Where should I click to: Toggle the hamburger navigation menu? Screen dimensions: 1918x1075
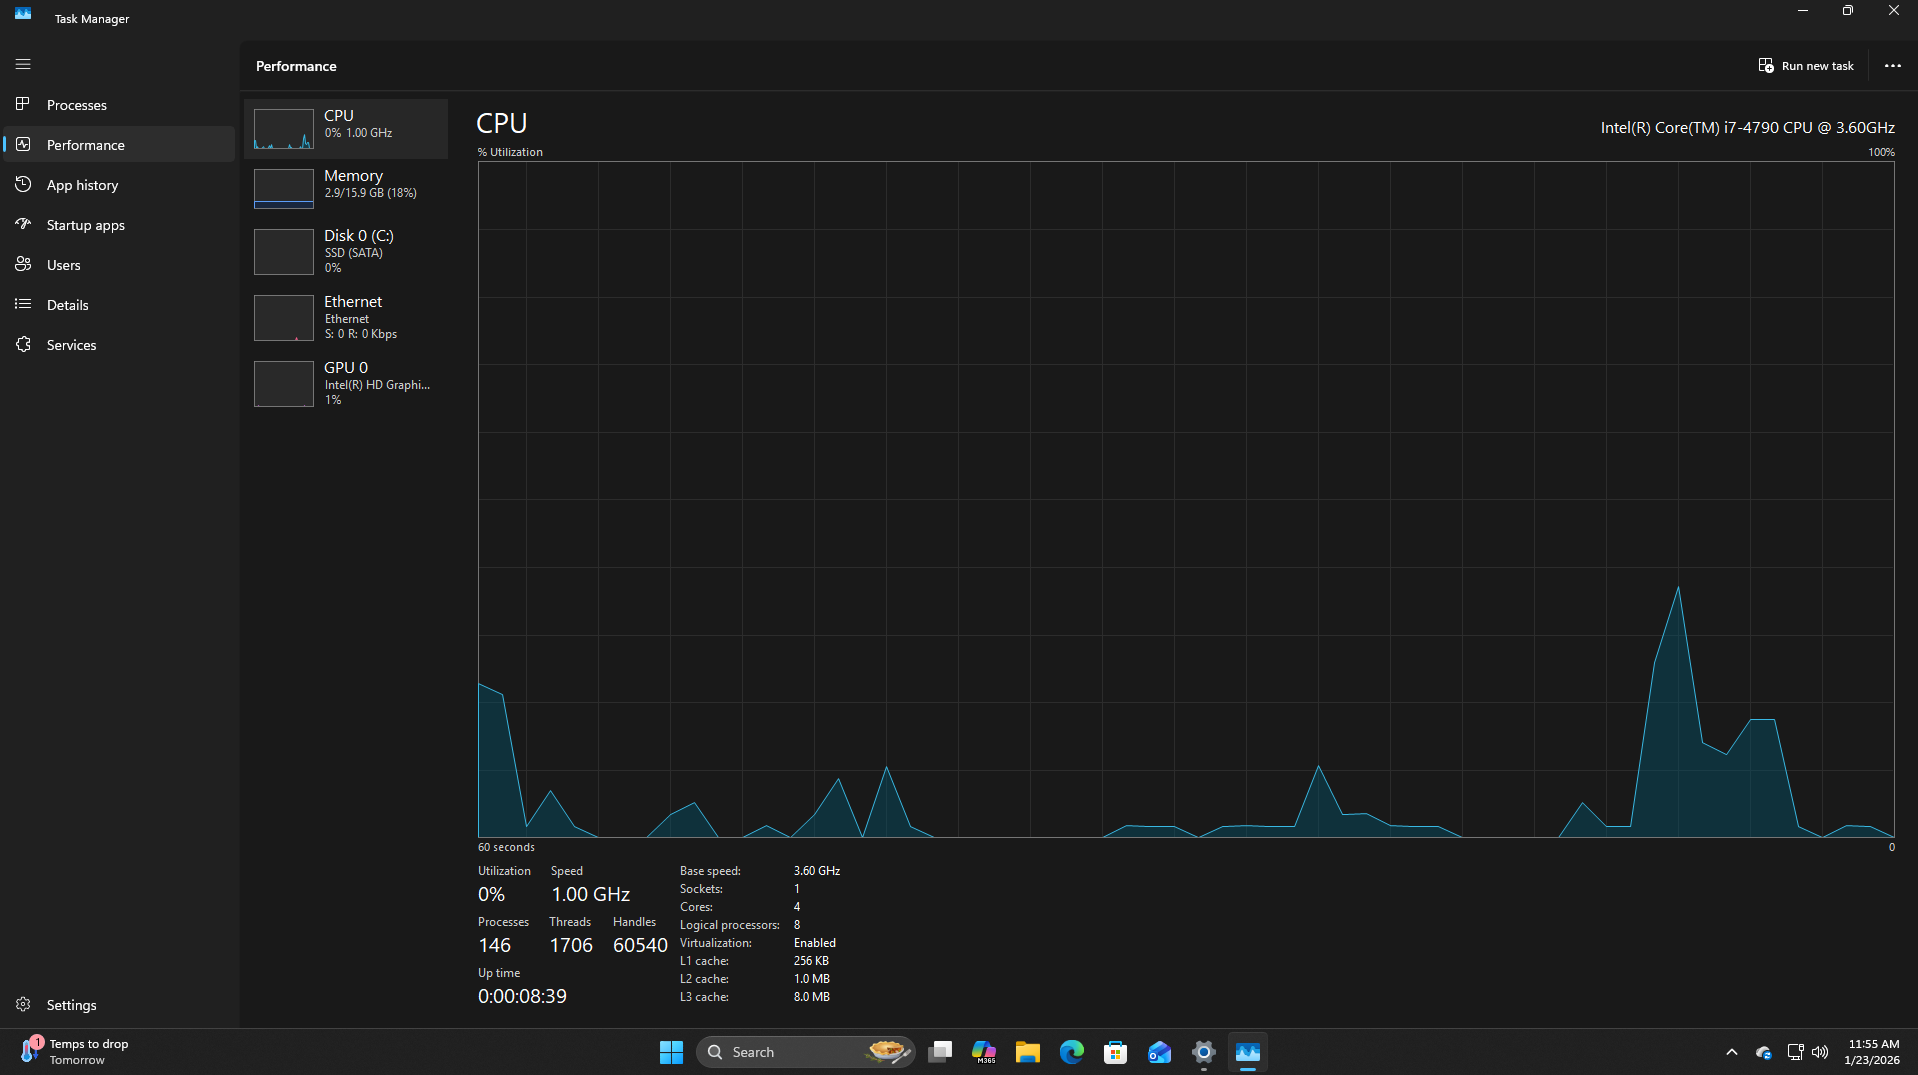pyautogui.click(x=23, y=64)
